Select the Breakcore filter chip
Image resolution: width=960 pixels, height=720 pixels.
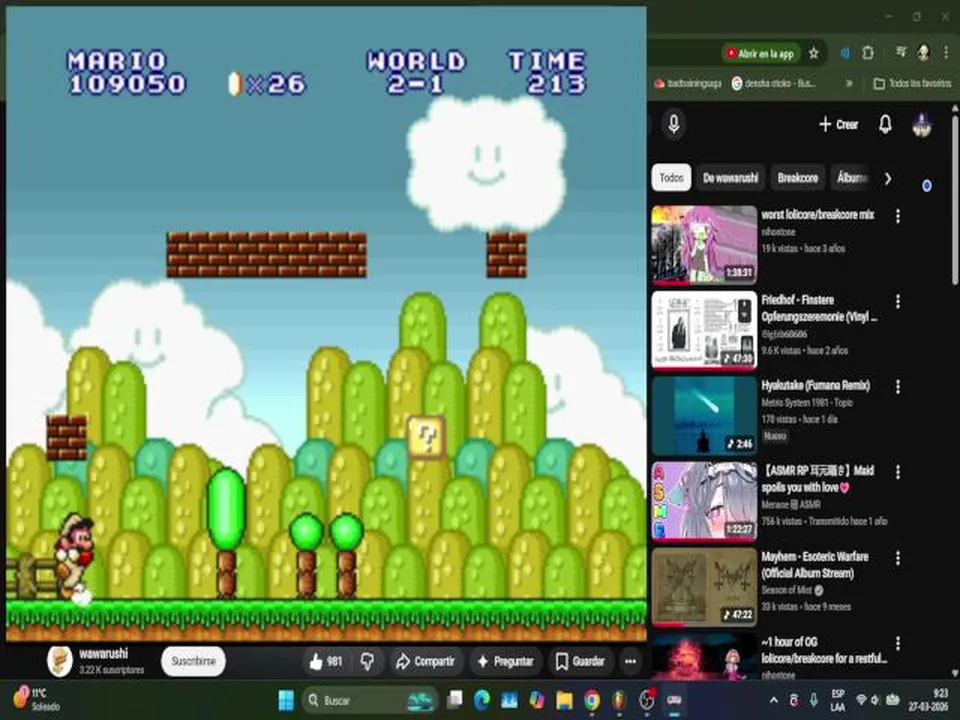(798, 178)
